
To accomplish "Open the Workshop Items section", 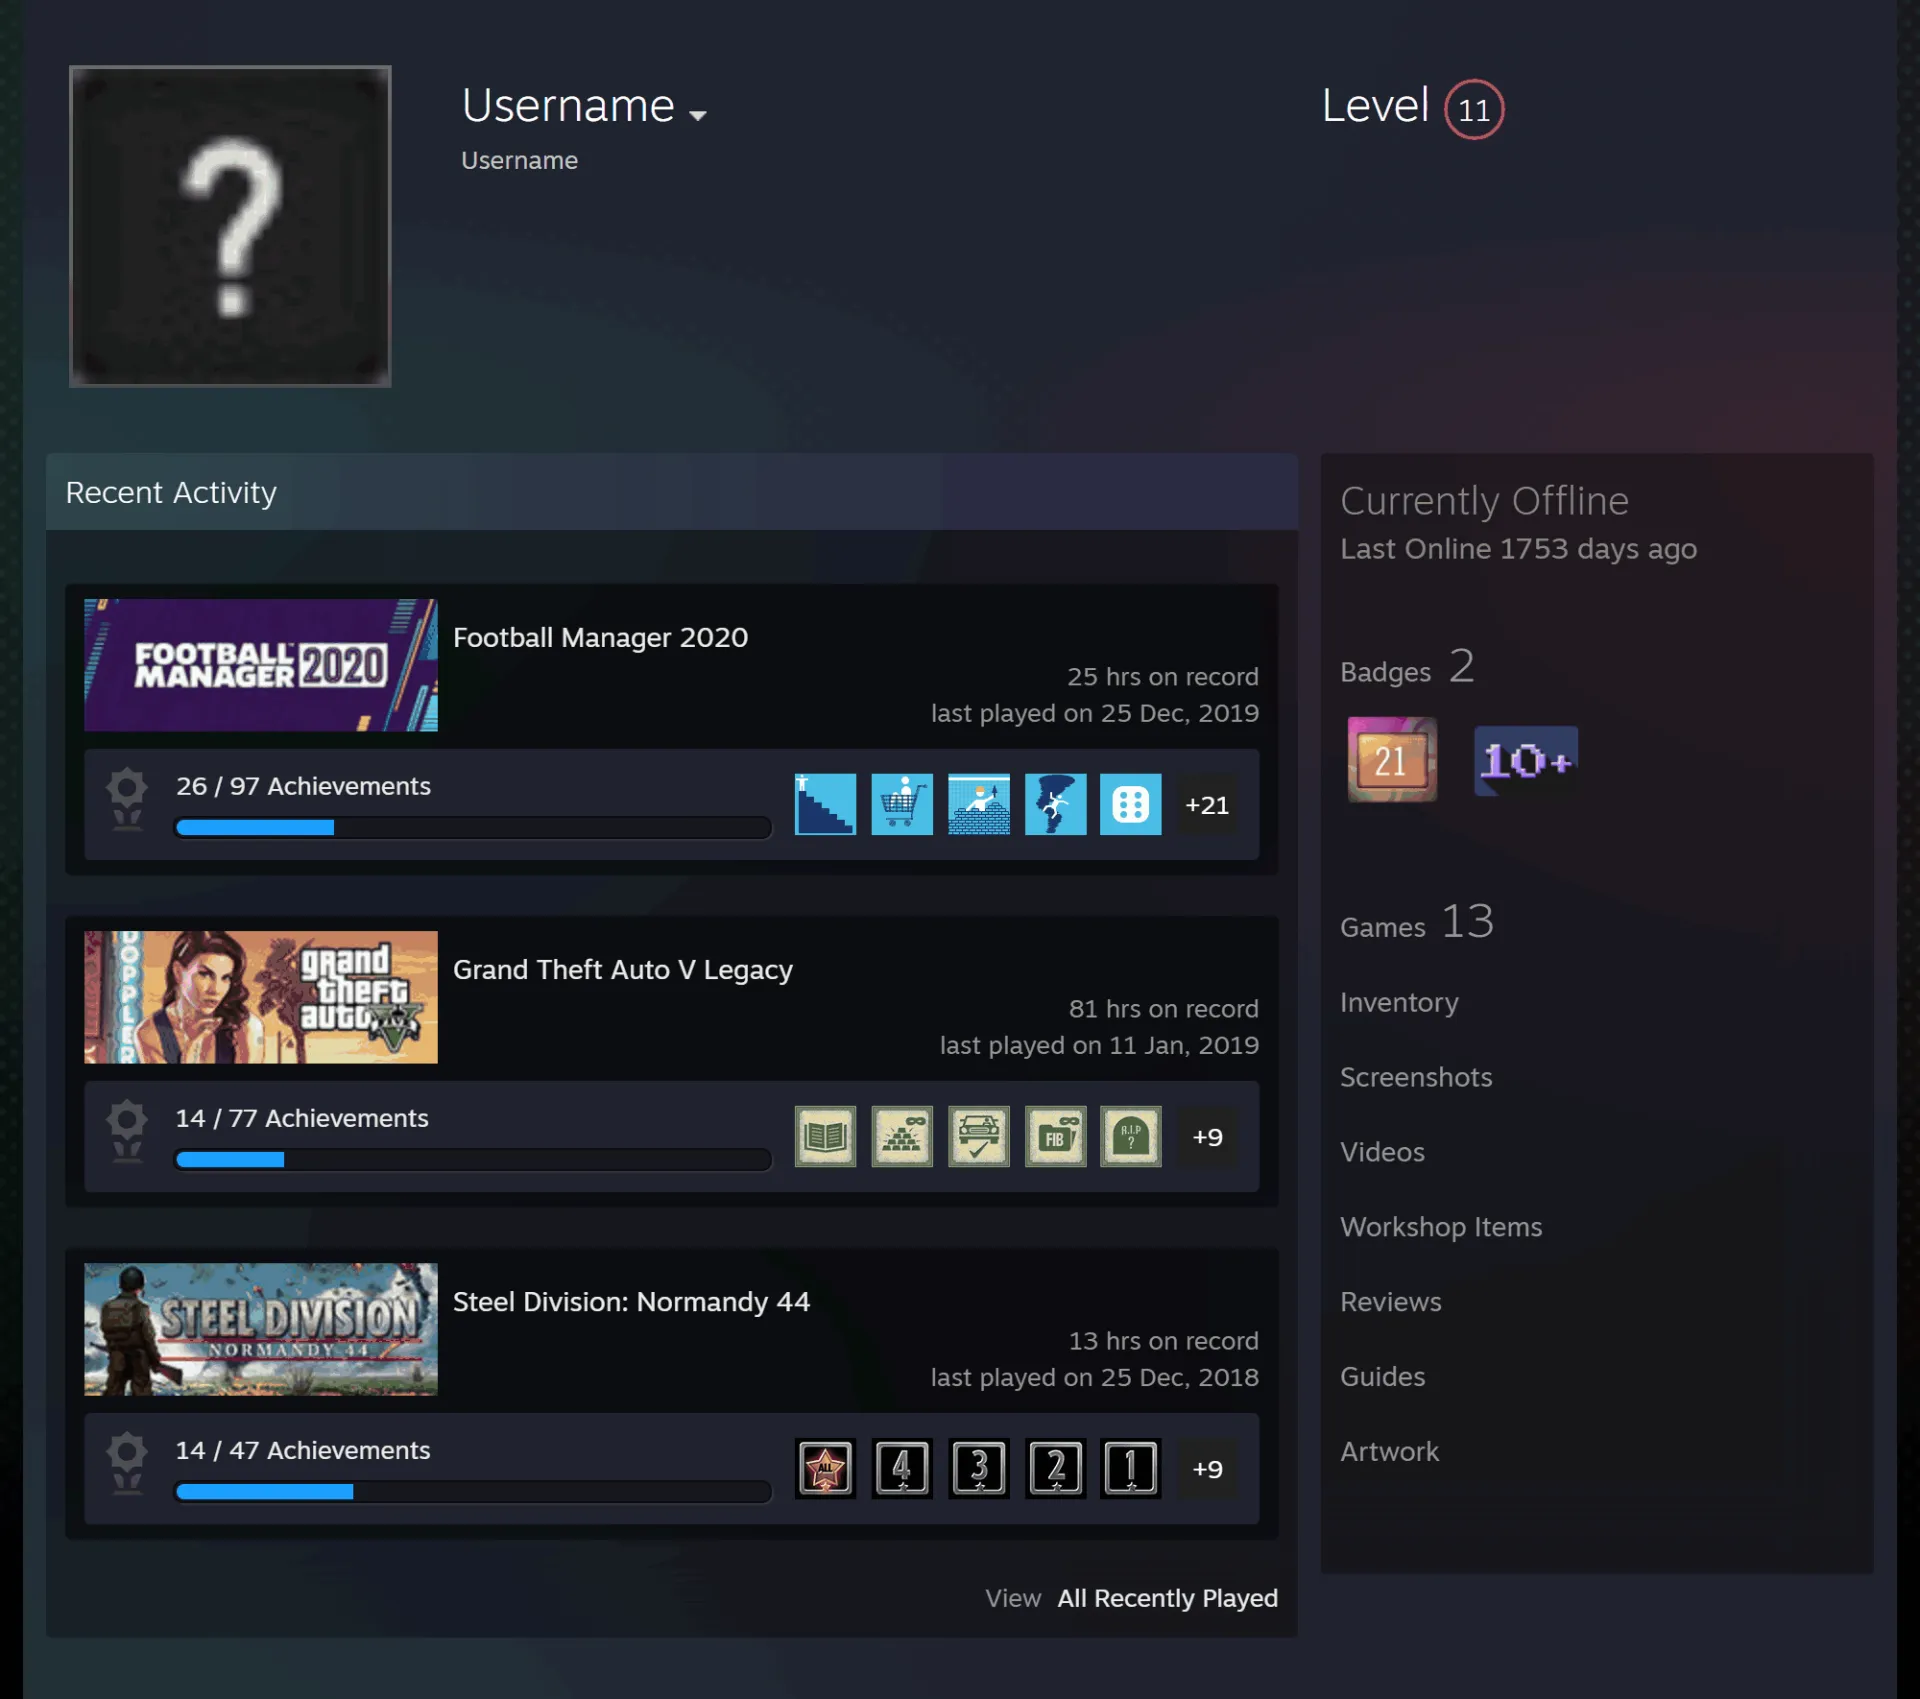I will [x=1441, y=1227].
